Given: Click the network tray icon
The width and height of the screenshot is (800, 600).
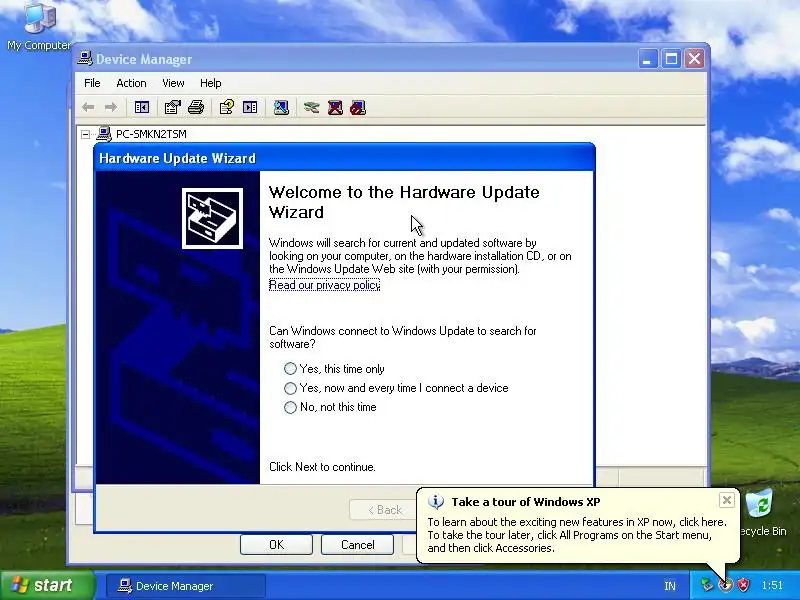Looking at the screenshot, I should point(707,585).
